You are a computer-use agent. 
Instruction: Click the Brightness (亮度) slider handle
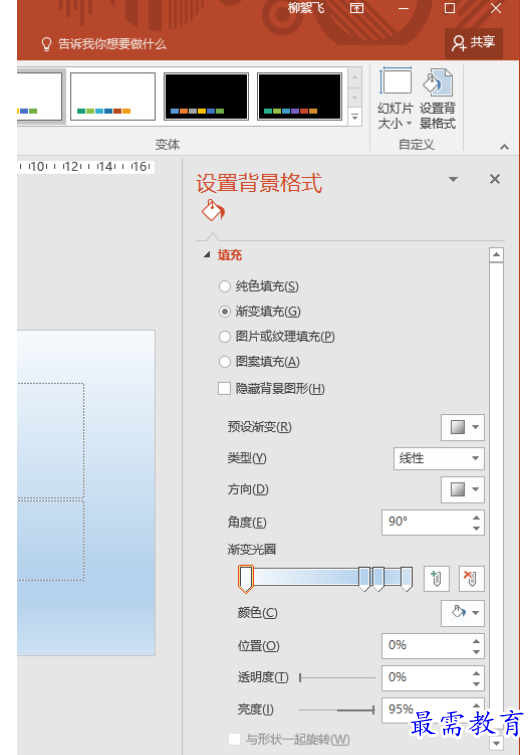pos(374,710)
